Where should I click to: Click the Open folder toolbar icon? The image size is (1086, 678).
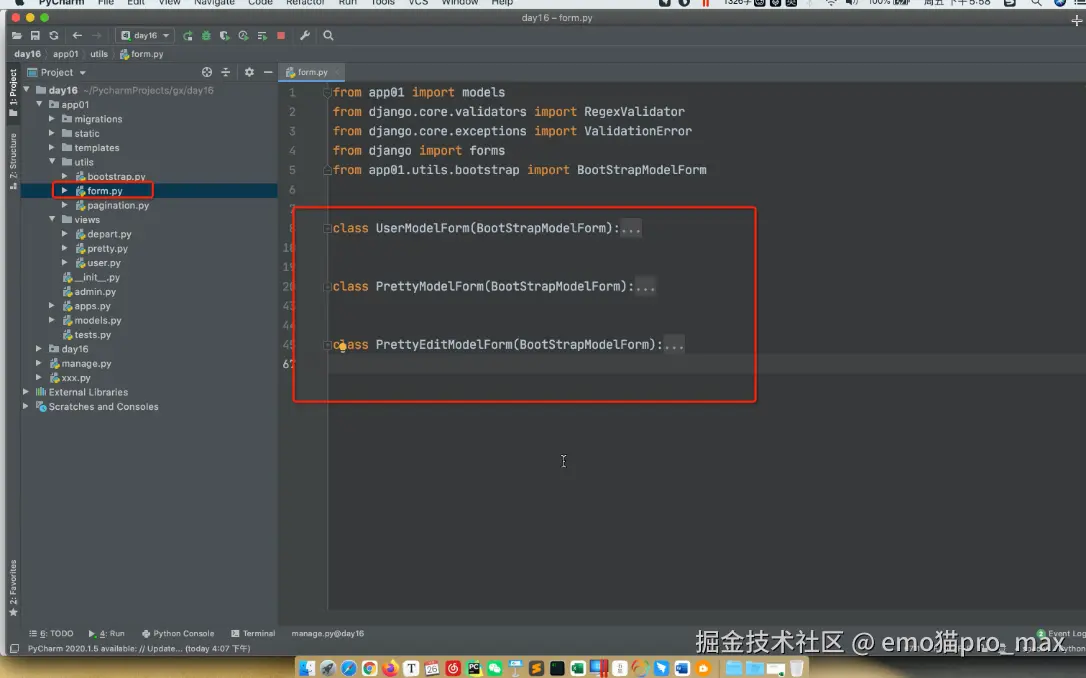[x=17, y=35]
